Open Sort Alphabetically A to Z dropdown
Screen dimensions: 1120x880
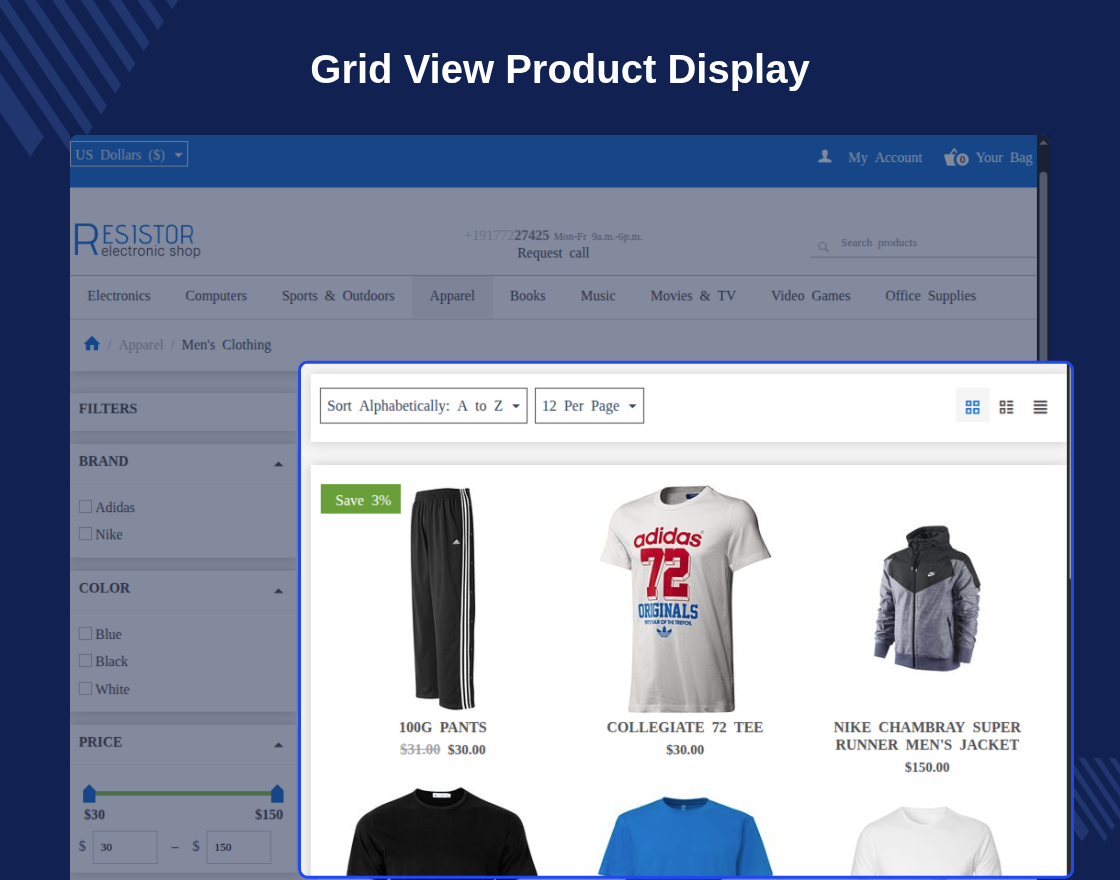(424, 406)
